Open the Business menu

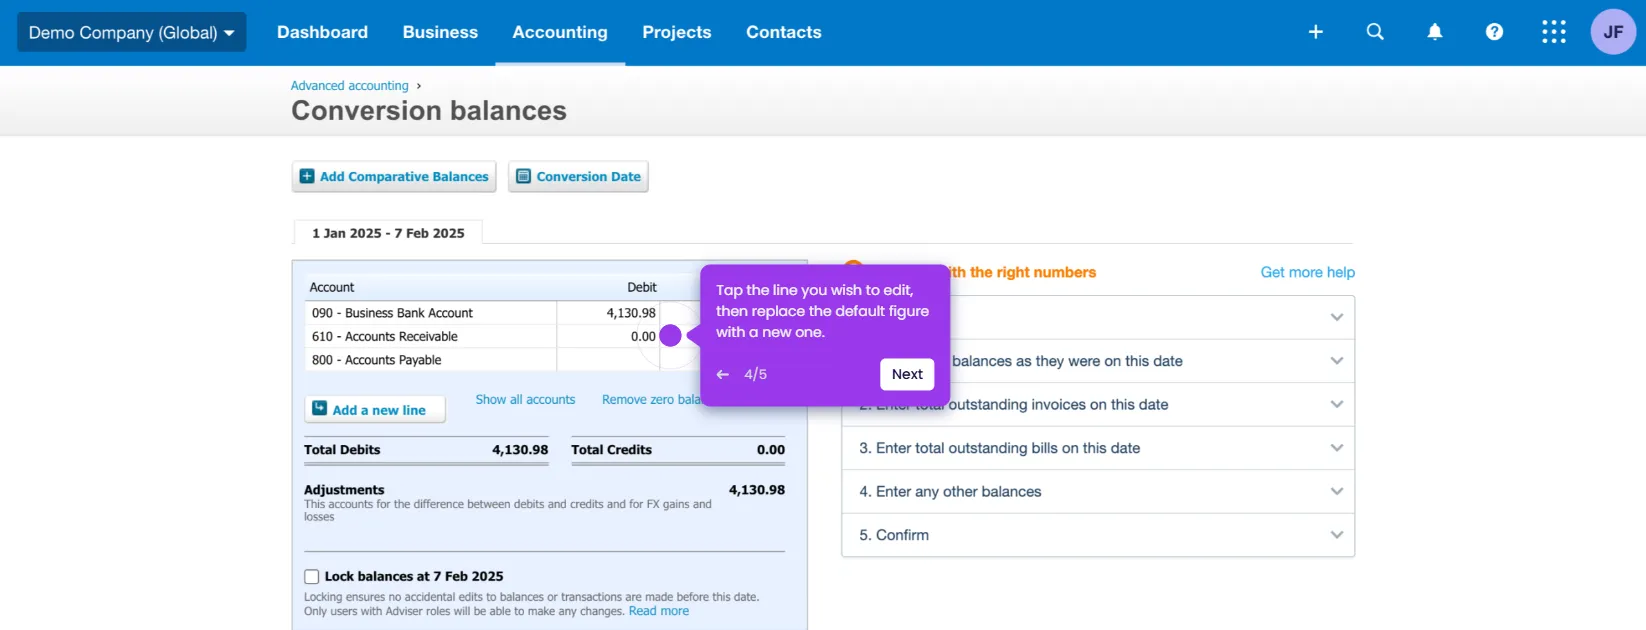[440, 32]
